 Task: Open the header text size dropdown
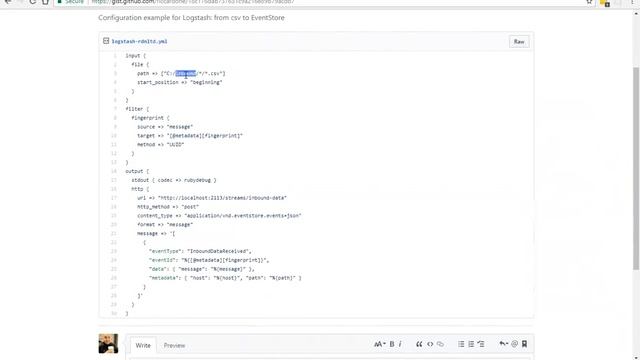380,344
